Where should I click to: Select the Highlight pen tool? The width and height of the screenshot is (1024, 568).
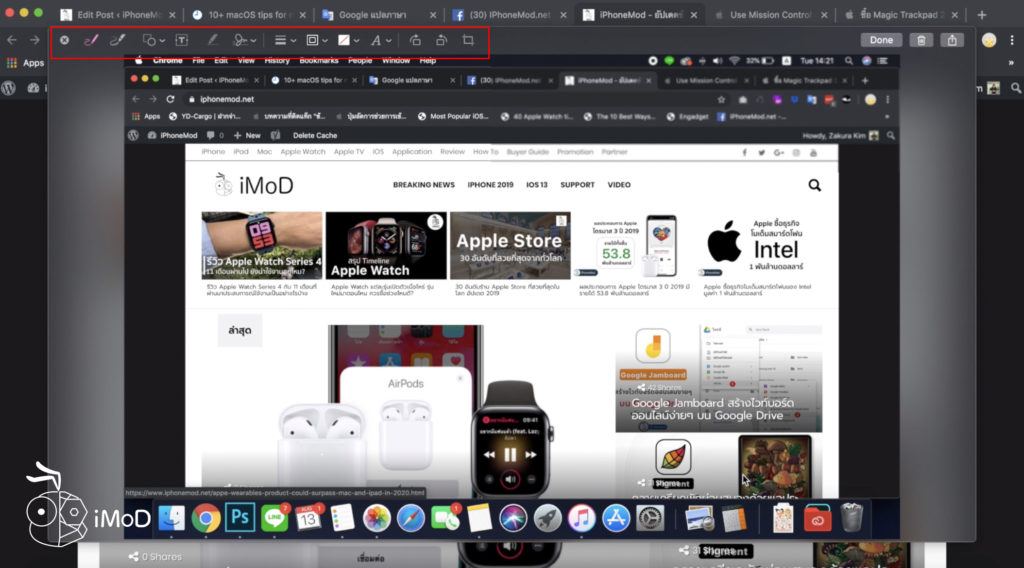click(212, 40)
